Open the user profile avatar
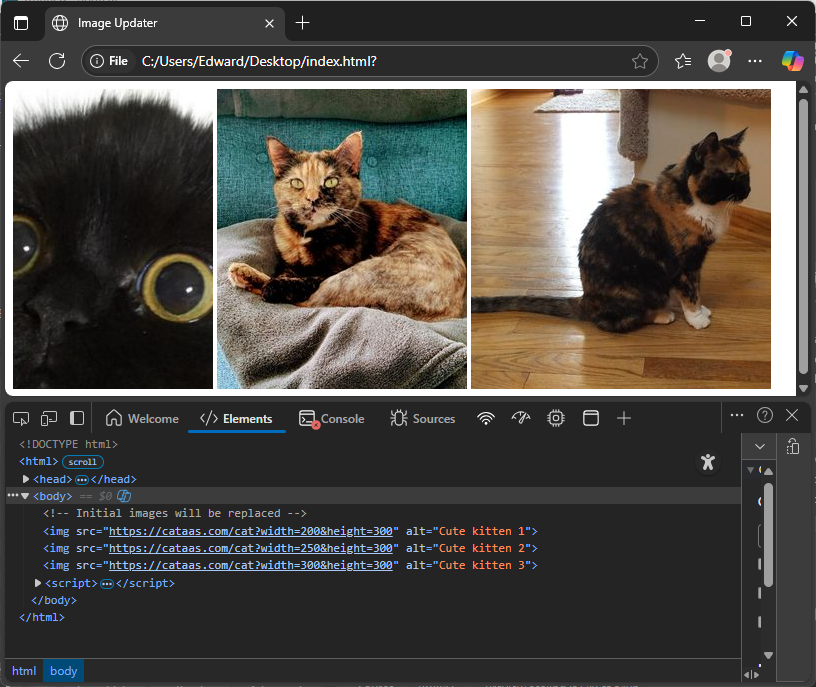Screen dimensions: 816x687 click(719, 61)
